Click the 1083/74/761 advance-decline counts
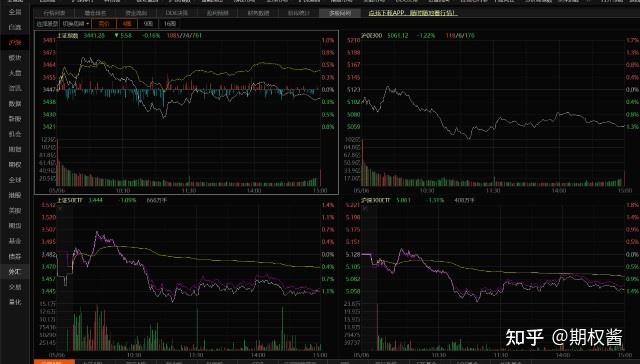 184,36
